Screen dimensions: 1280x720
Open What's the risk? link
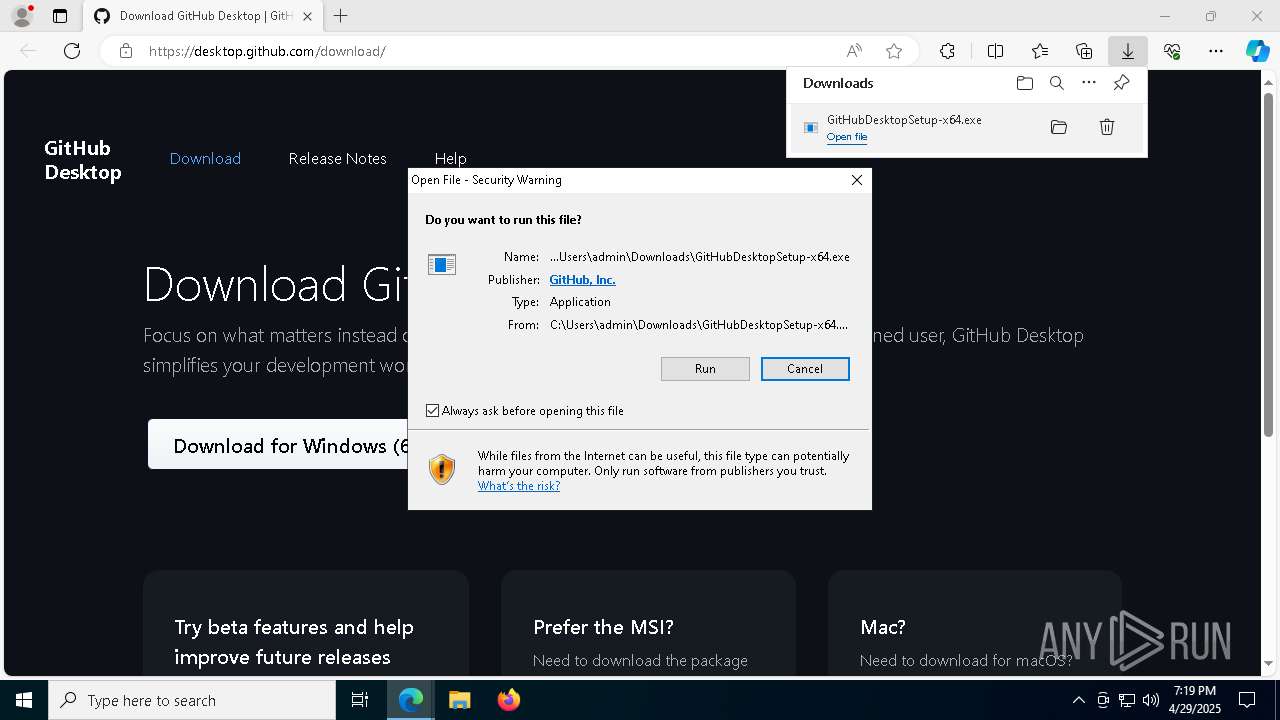coord(519,486)
